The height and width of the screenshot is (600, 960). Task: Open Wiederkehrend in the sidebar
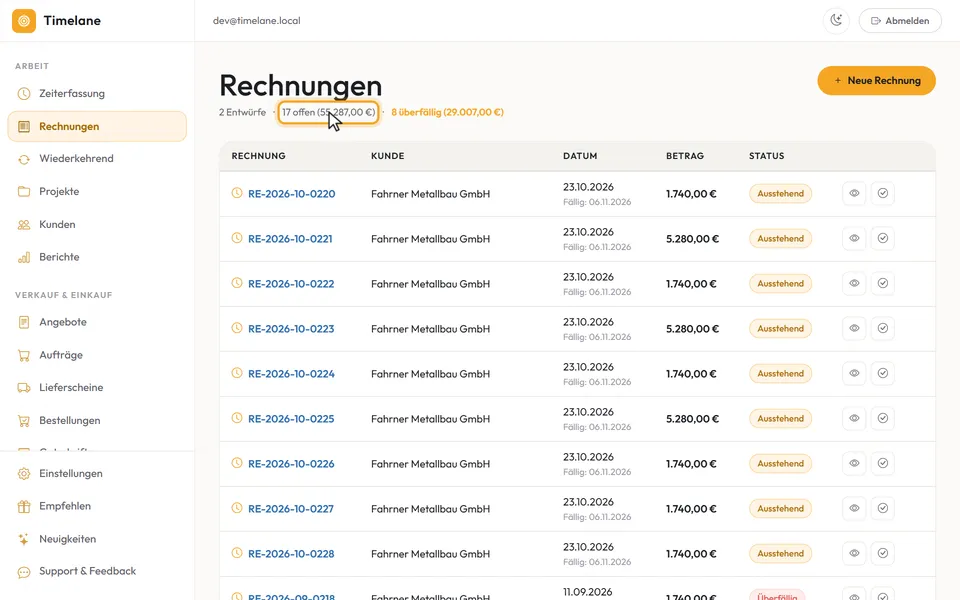click(97, 159)
